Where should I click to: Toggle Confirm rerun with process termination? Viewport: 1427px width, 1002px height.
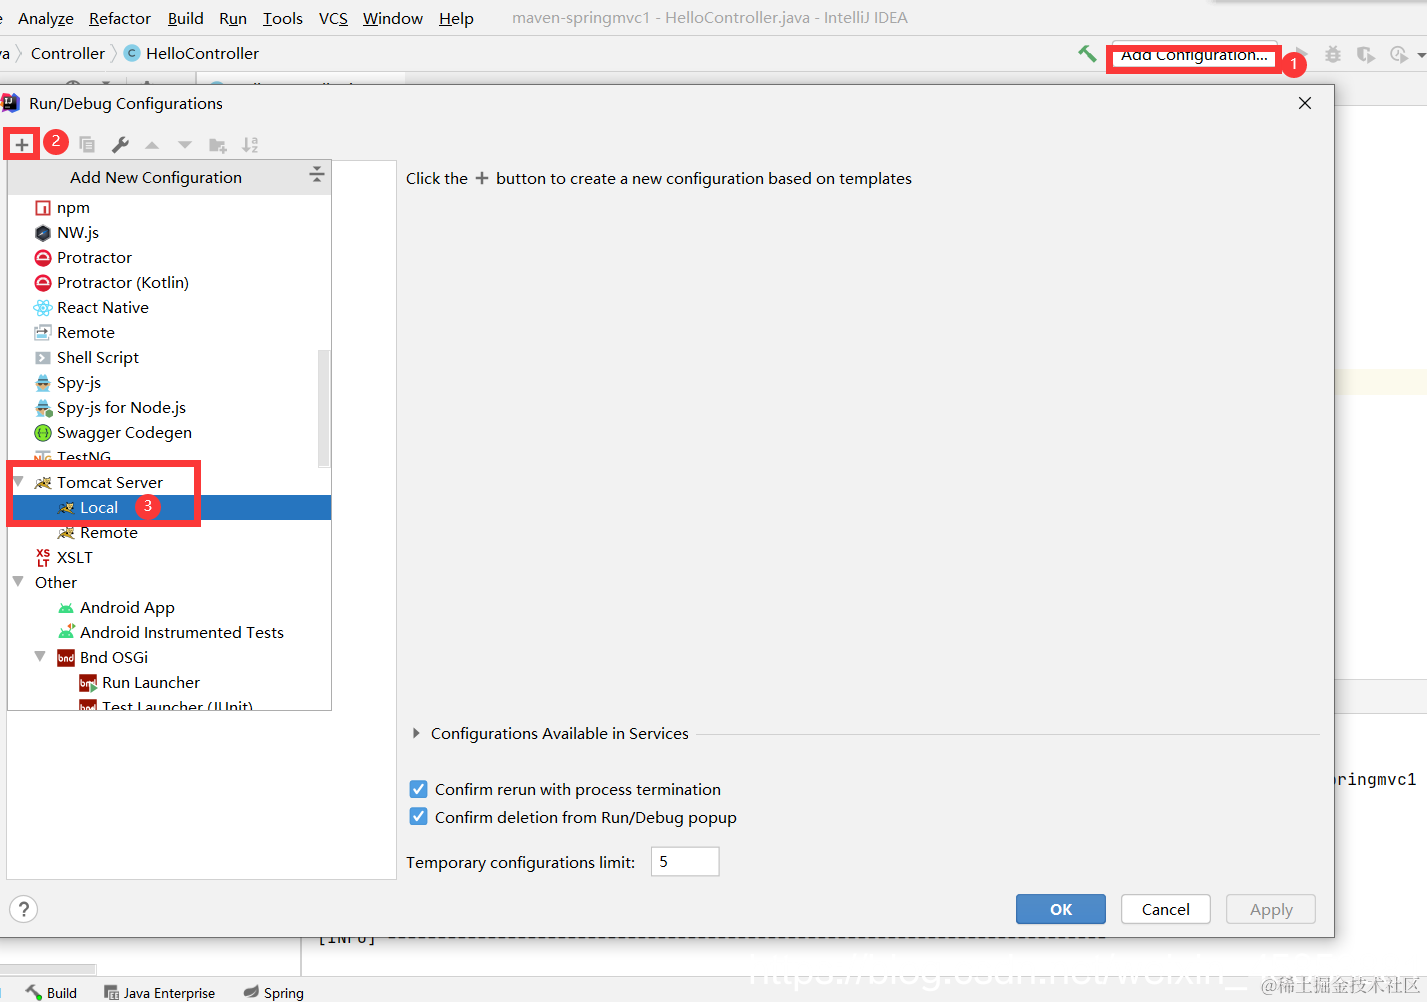point(419,789)
